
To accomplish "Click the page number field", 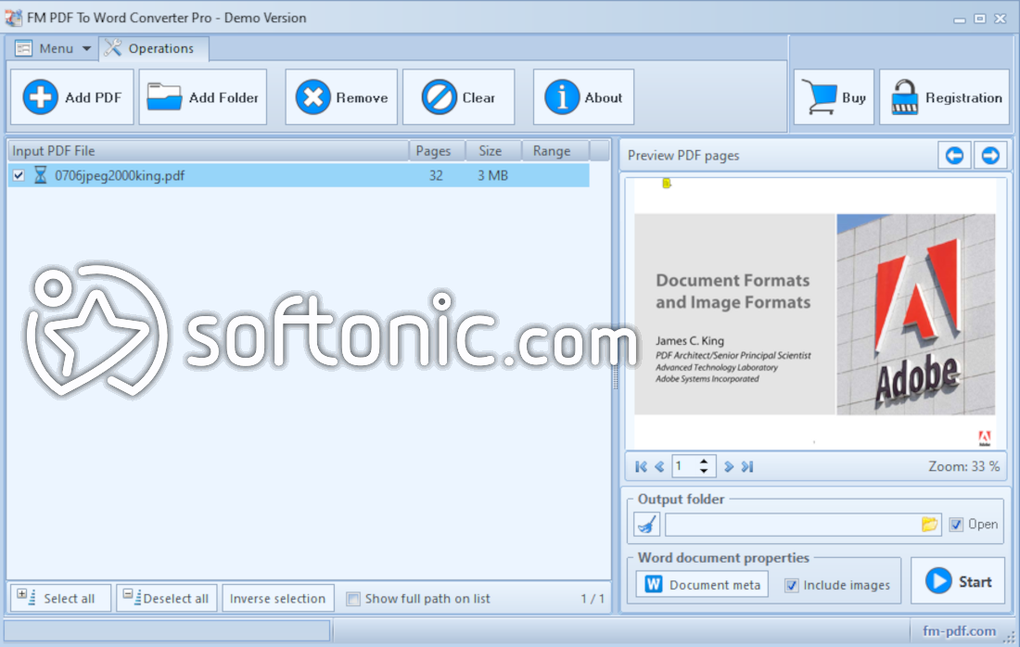I will 684,466.
